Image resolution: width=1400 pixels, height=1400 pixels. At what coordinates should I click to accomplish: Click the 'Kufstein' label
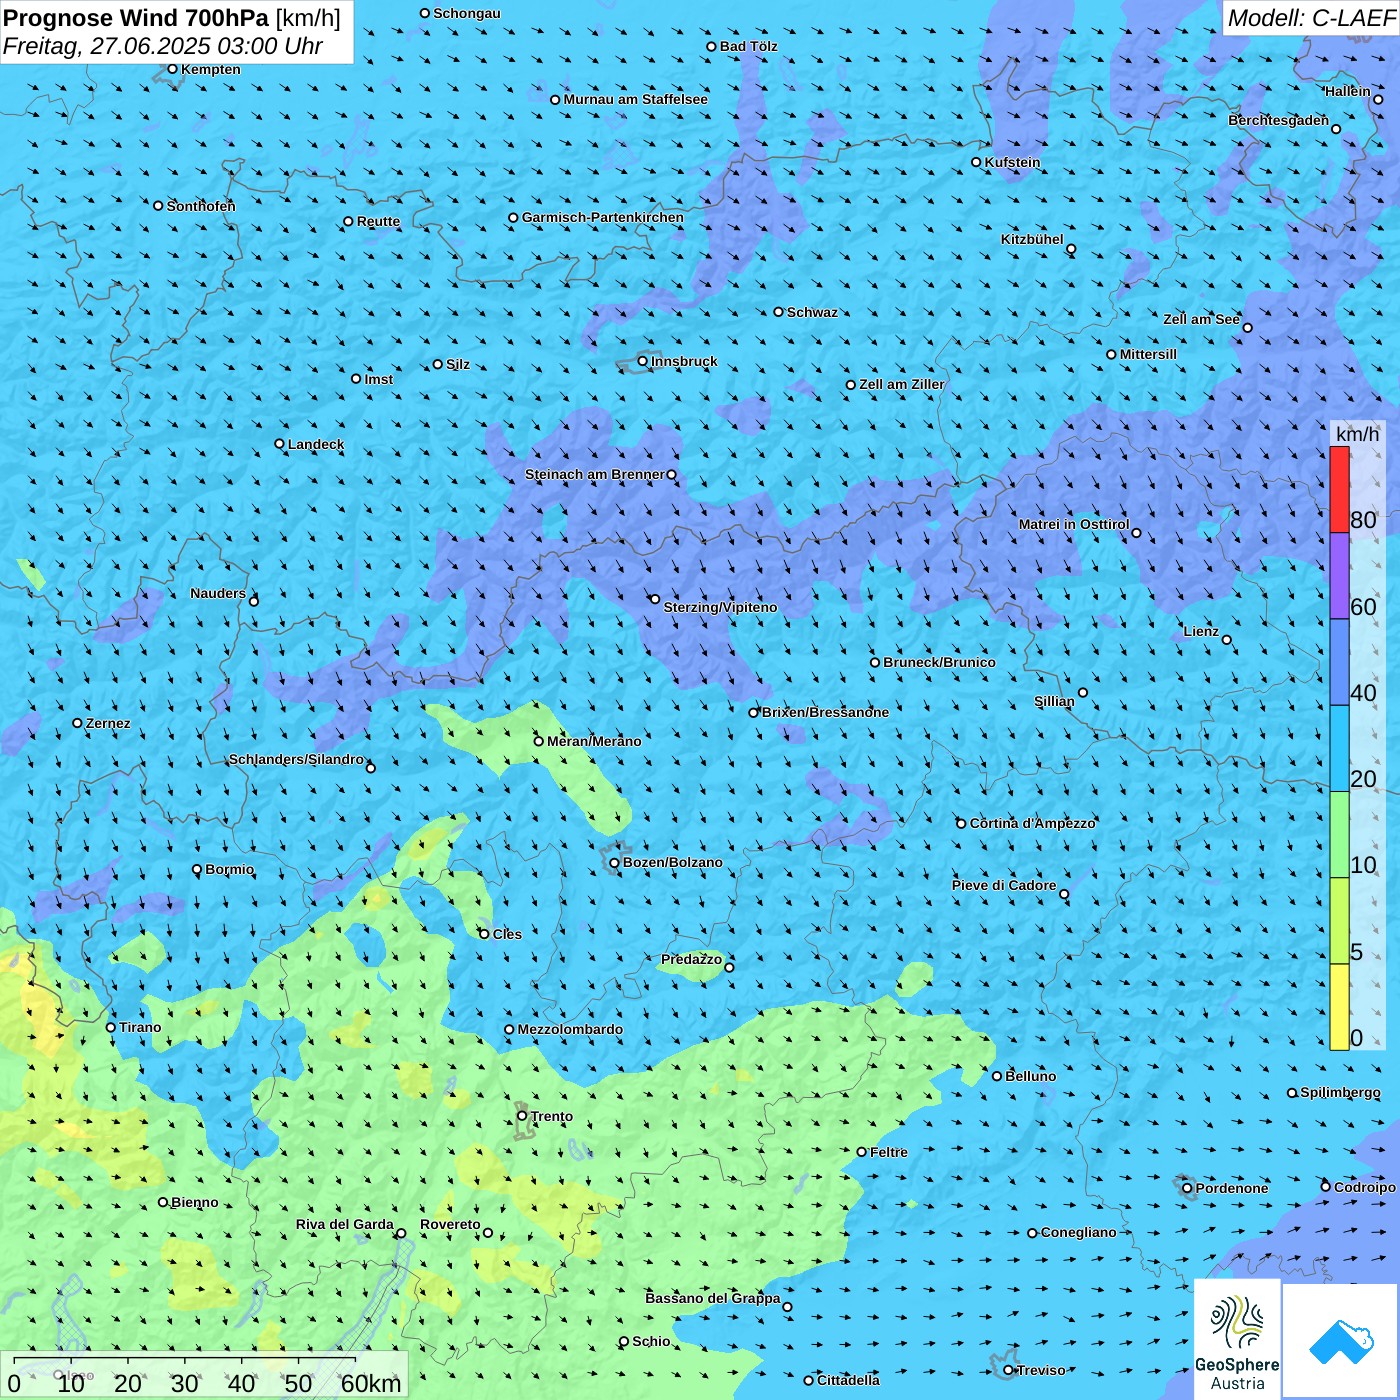click(1012, 162)
